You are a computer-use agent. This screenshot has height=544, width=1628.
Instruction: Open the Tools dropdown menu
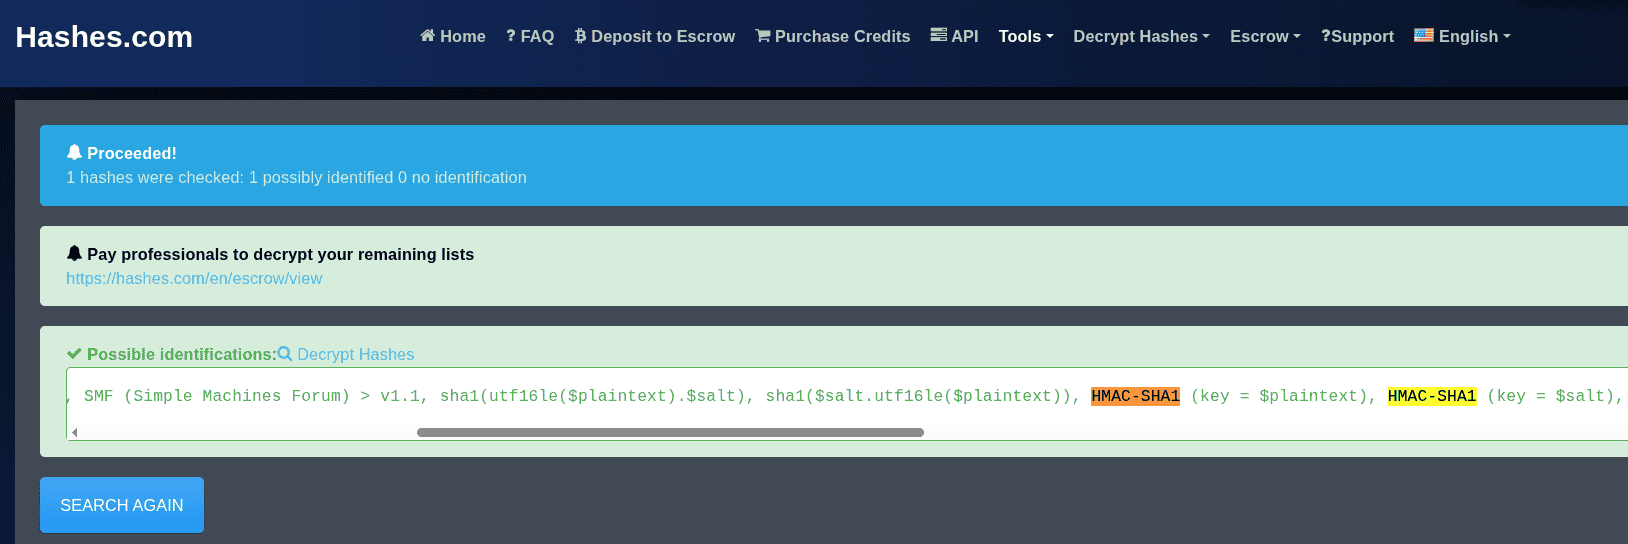click(x=1025, y=36)
